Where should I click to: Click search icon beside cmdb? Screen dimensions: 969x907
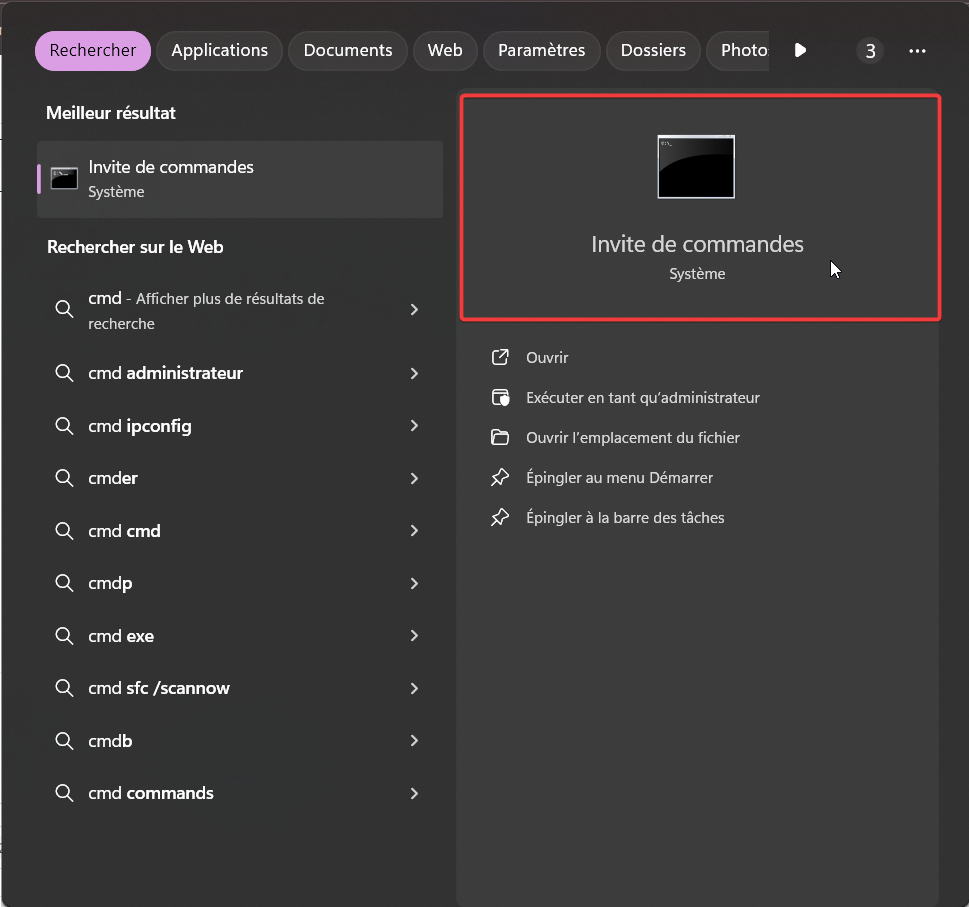pyautogui.click(x=64, y=740)
